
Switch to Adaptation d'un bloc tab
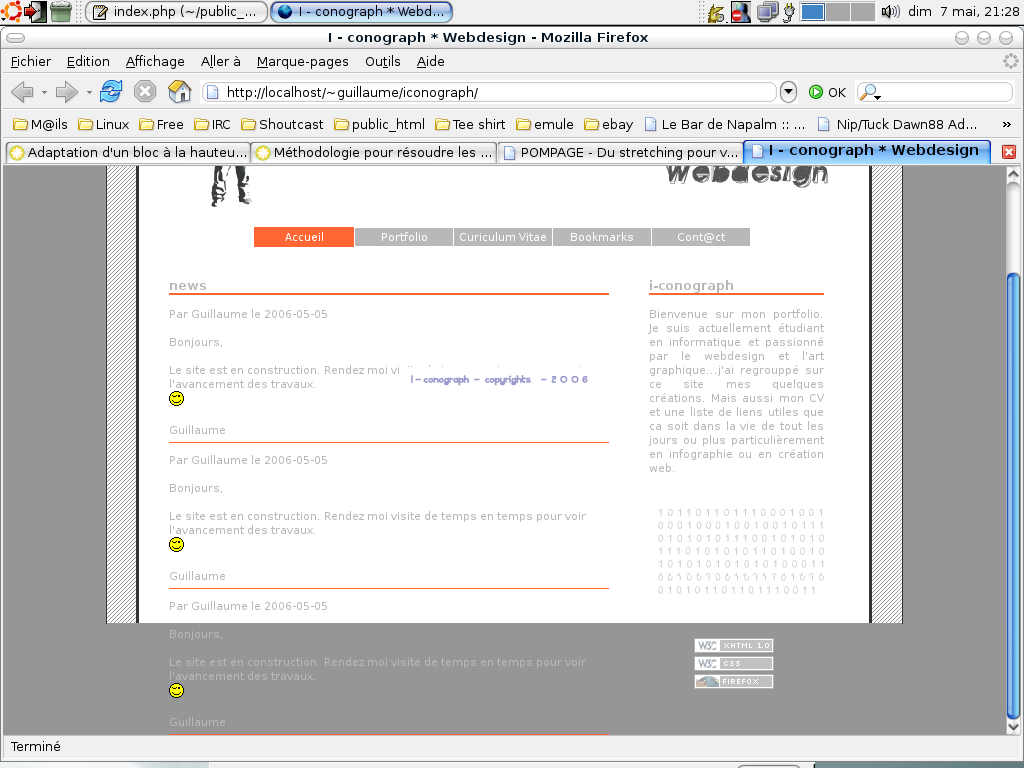point(128,152)
